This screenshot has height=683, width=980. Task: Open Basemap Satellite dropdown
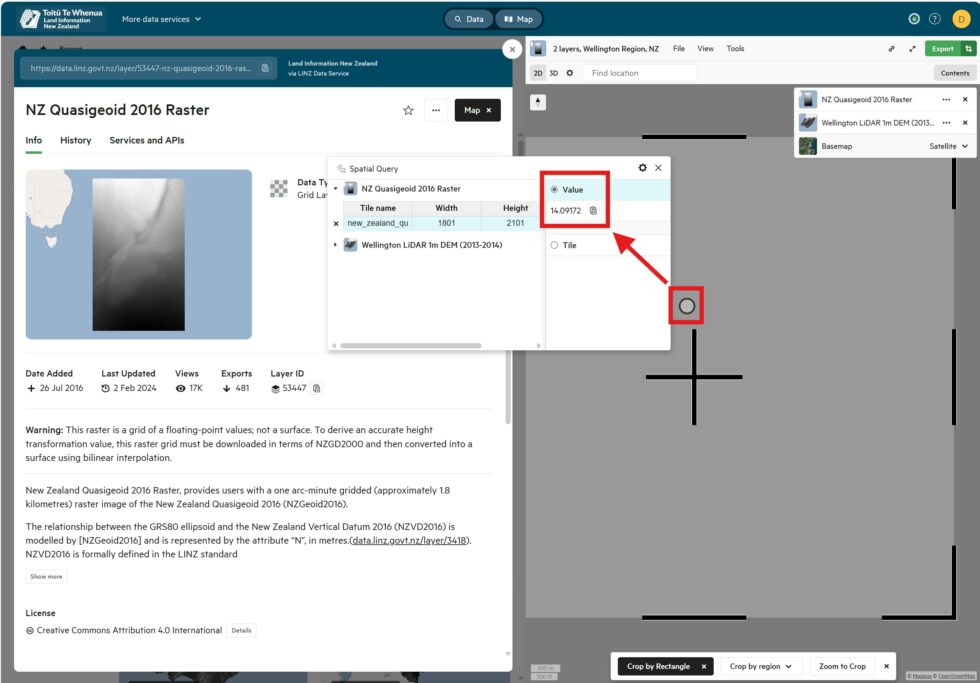click(948, 146)
